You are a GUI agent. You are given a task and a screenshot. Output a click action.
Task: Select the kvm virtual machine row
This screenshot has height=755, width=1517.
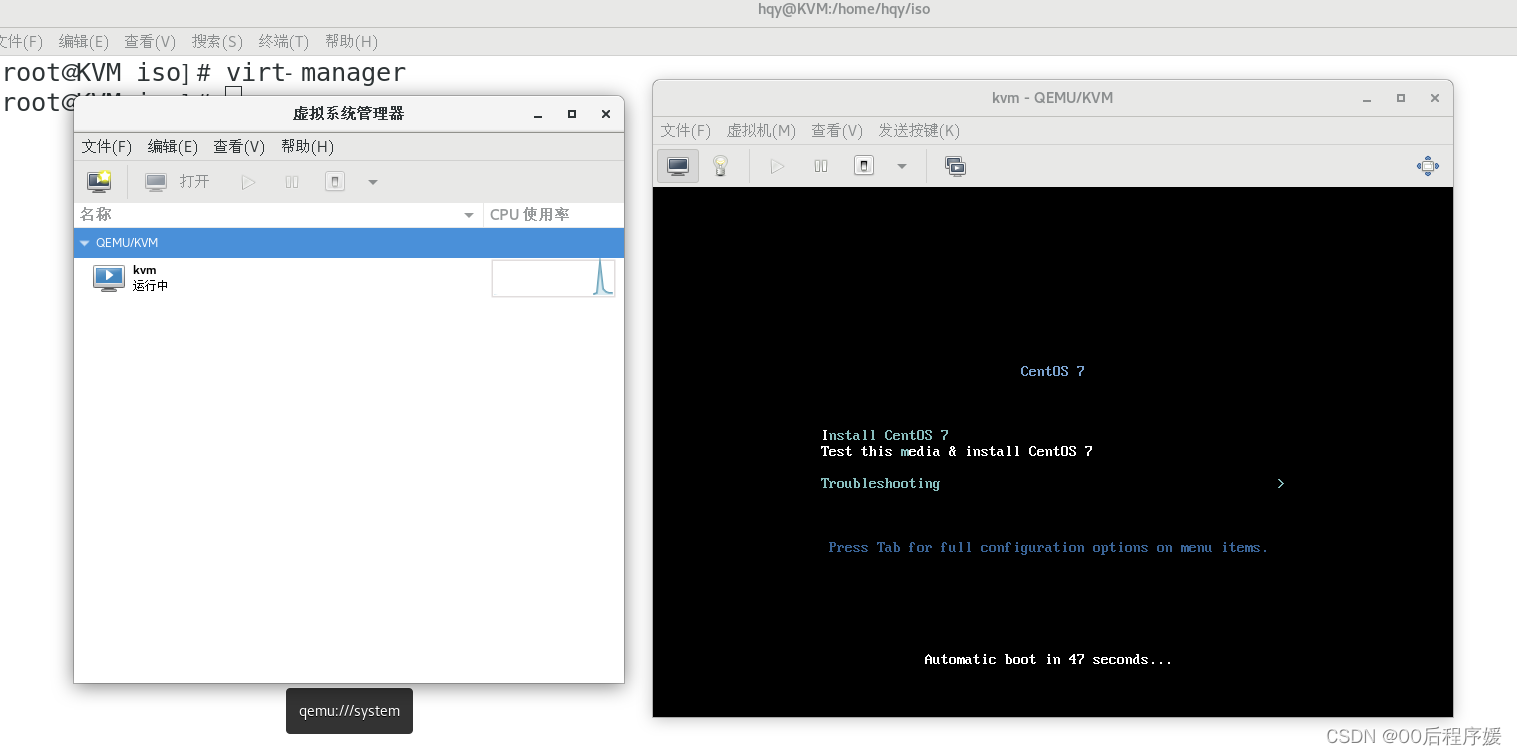click(349, 278)
